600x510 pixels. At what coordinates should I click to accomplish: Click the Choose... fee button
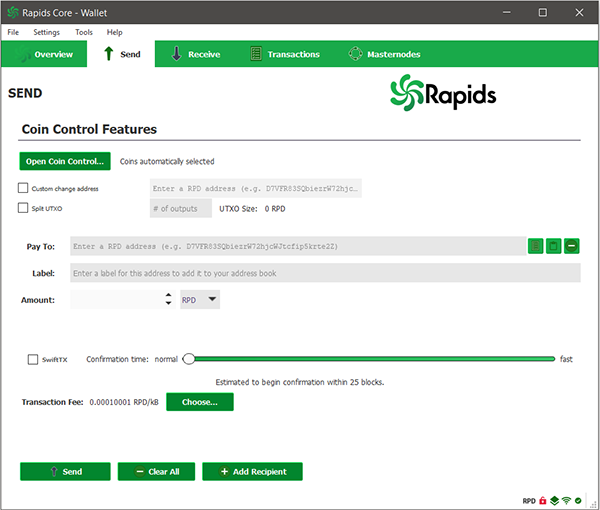pyautogui.click(x=200, y=402)
